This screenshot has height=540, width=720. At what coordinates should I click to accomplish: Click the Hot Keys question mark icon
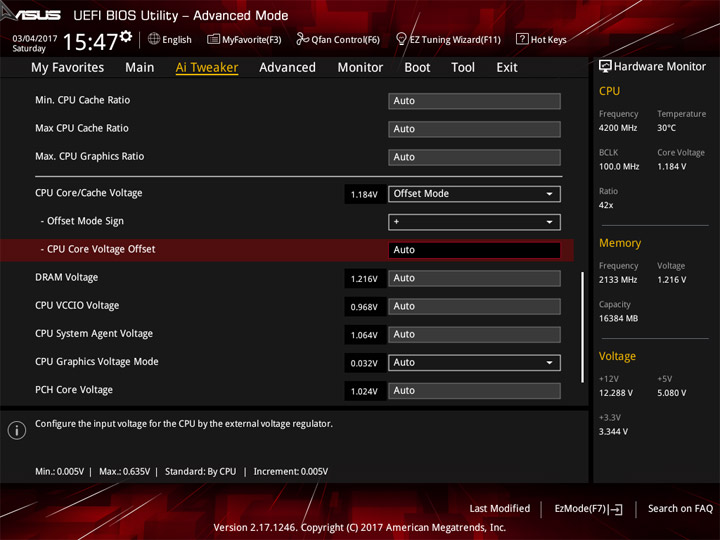click(522, 39)
